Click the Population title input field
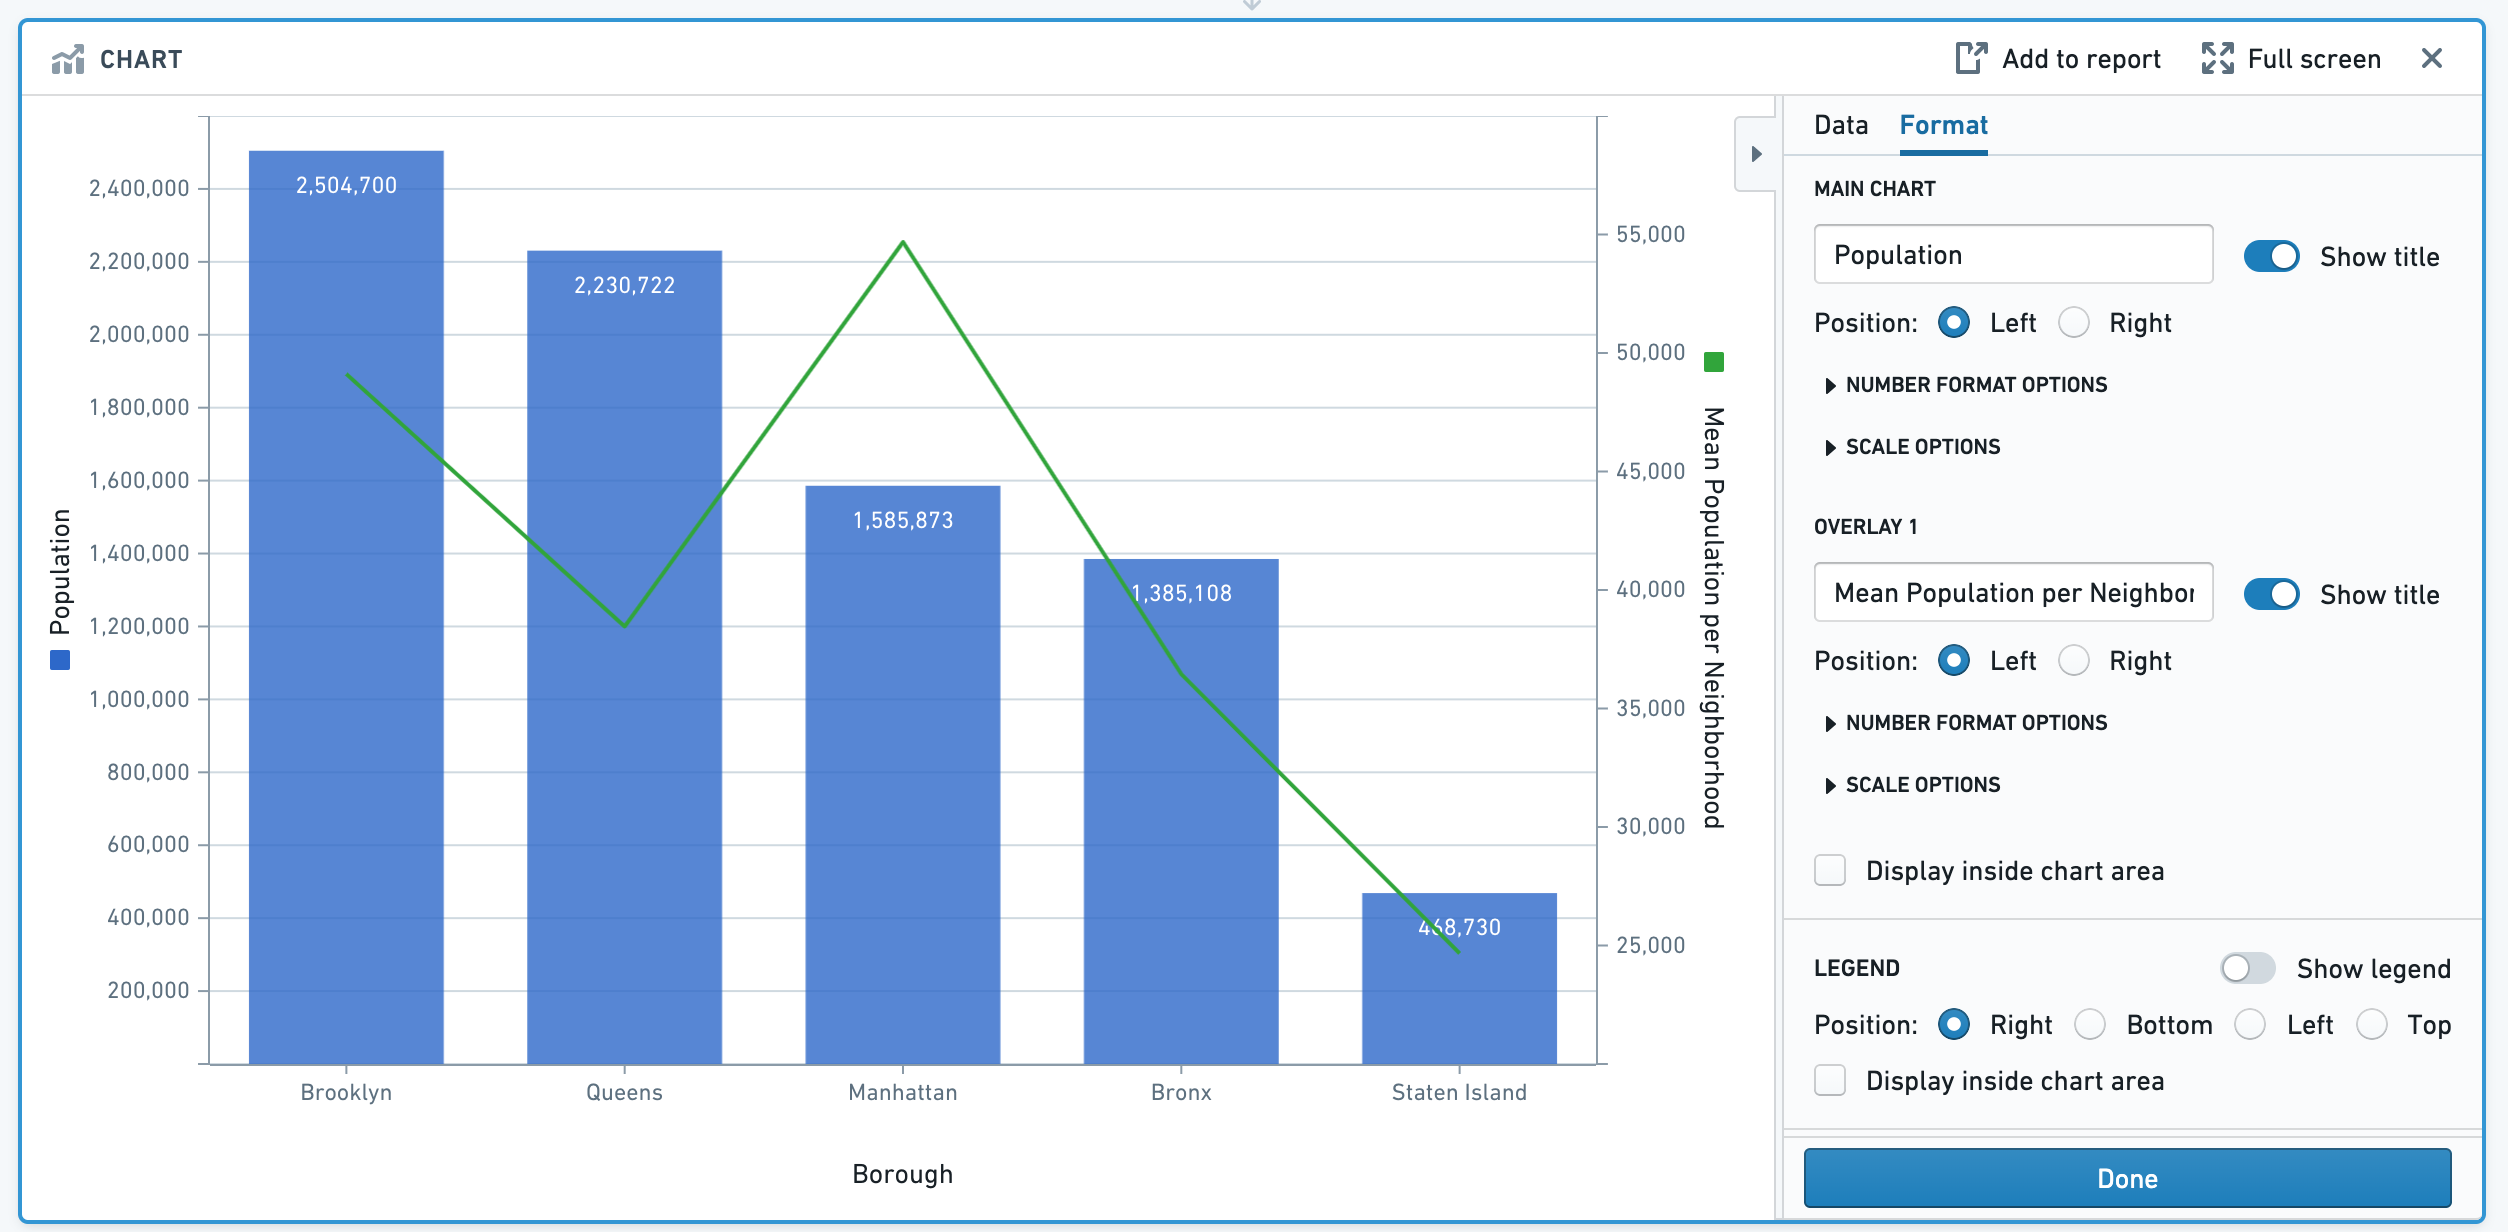 tap(2013, 255)
